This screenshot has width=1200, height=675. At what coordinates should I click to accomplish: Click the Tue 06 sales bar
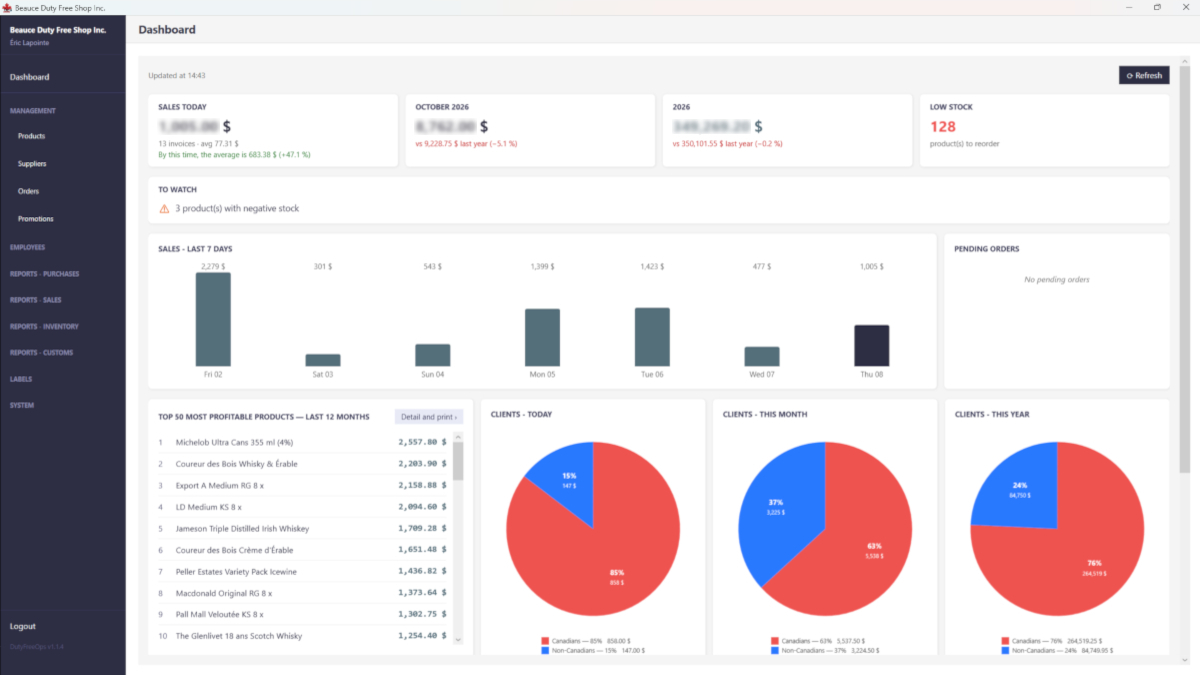[x=653, y=337]
